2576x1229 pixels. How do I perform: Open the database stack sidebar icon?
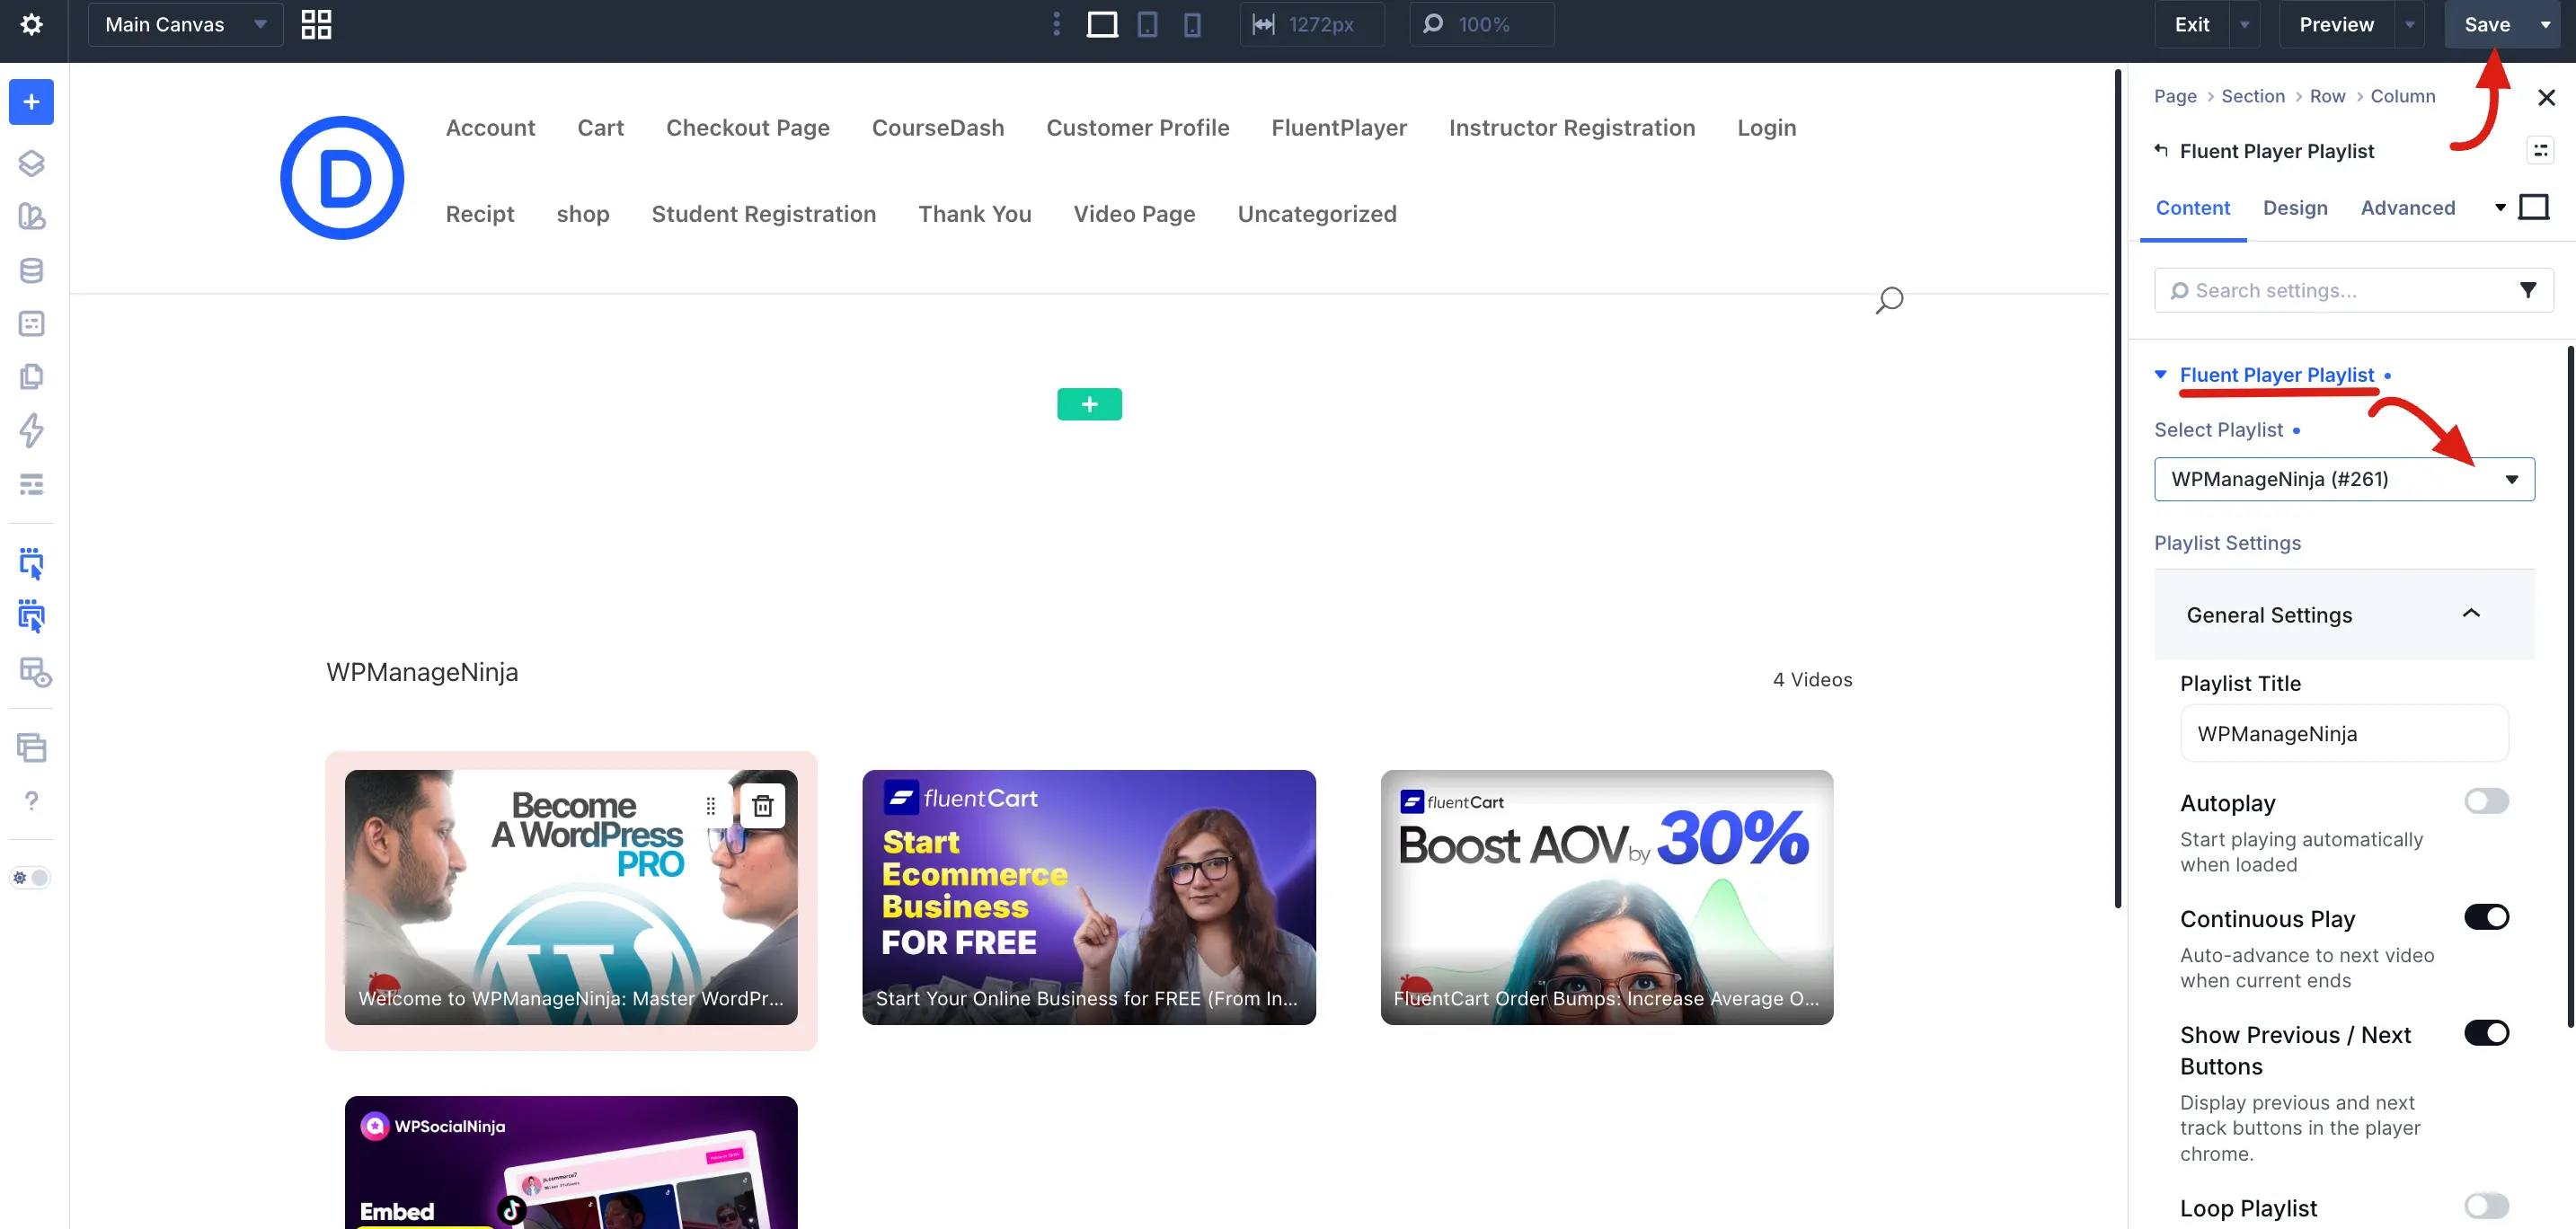click(31, 270)
